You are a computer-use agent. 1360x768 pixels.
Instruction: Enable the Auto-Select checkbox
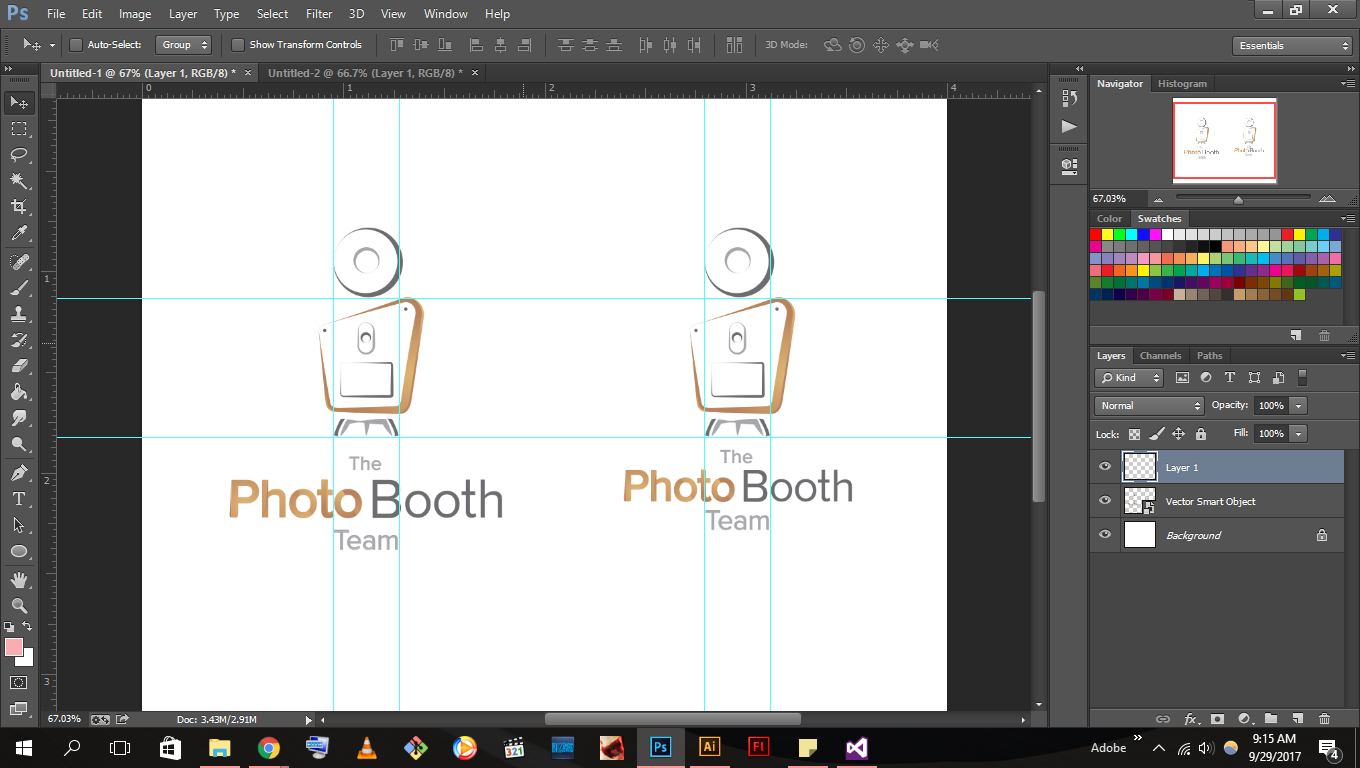point(77,45)
